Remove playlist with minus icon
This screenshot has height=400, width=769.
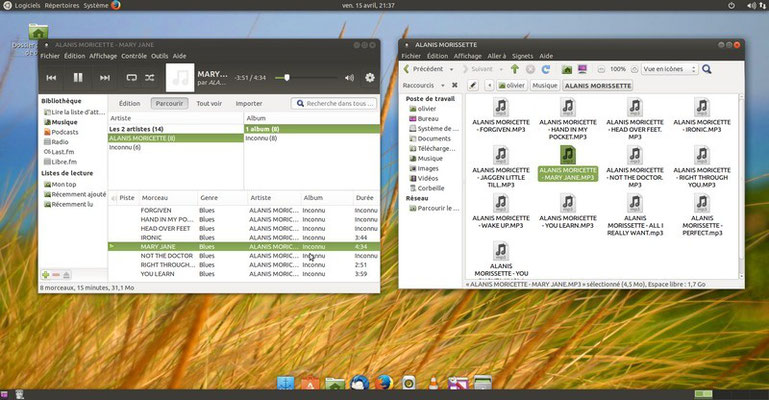click(56, 275)
